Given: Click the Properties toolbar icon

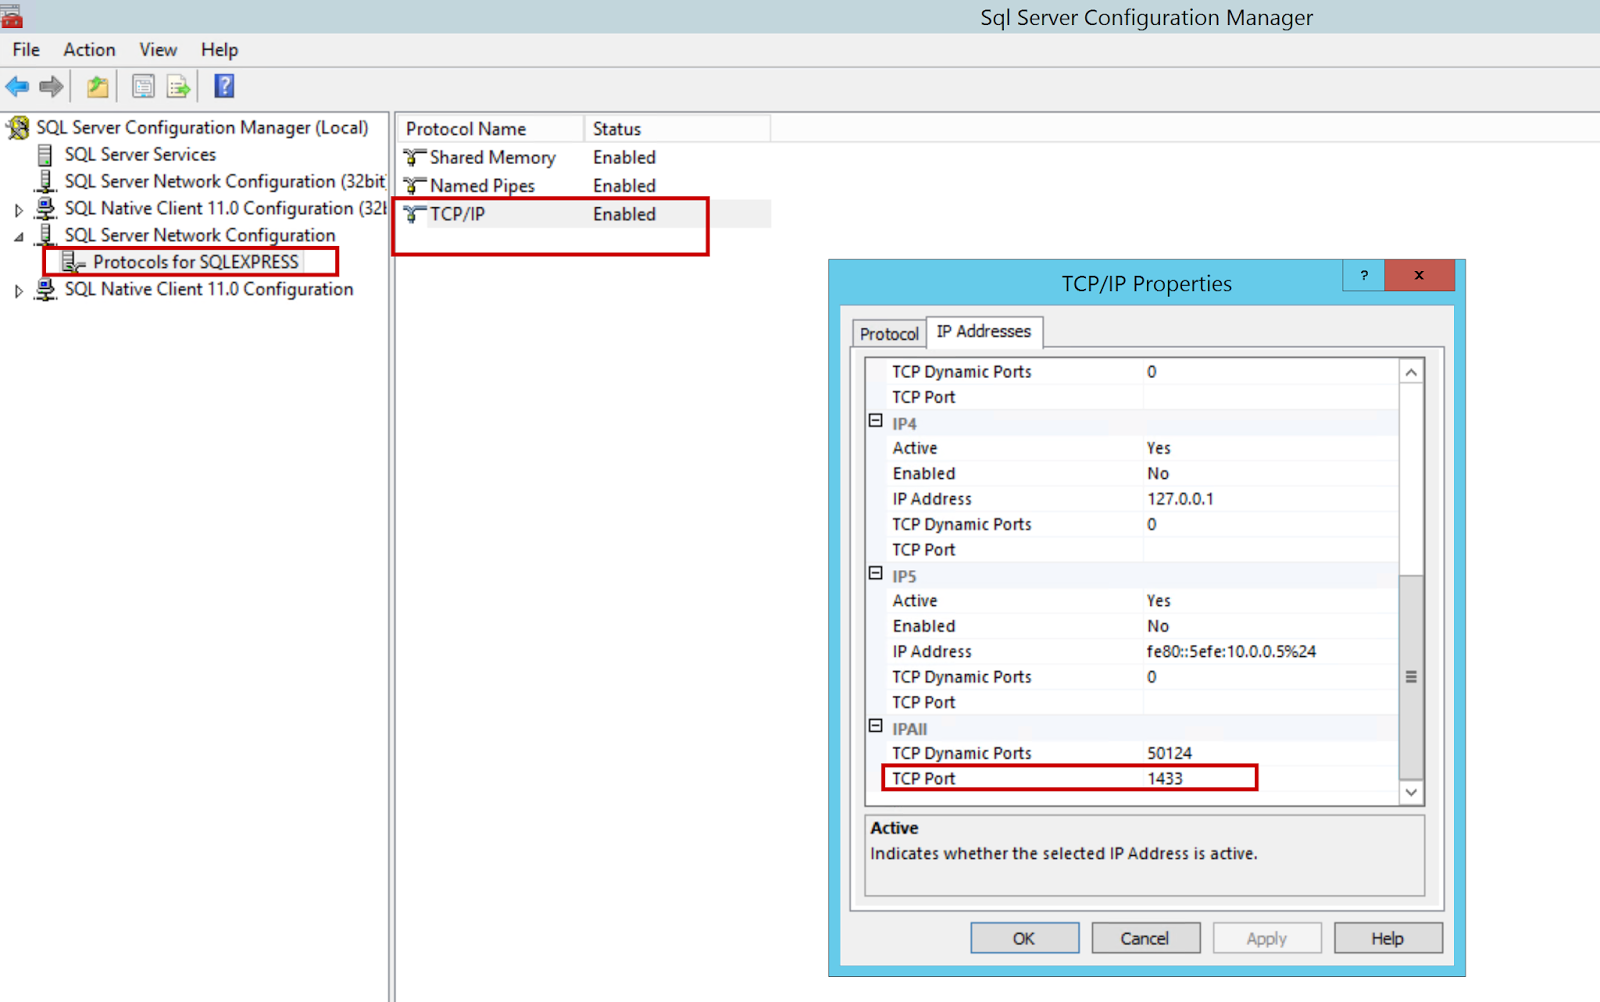Looking at the screenshot, I should [143, 87].
